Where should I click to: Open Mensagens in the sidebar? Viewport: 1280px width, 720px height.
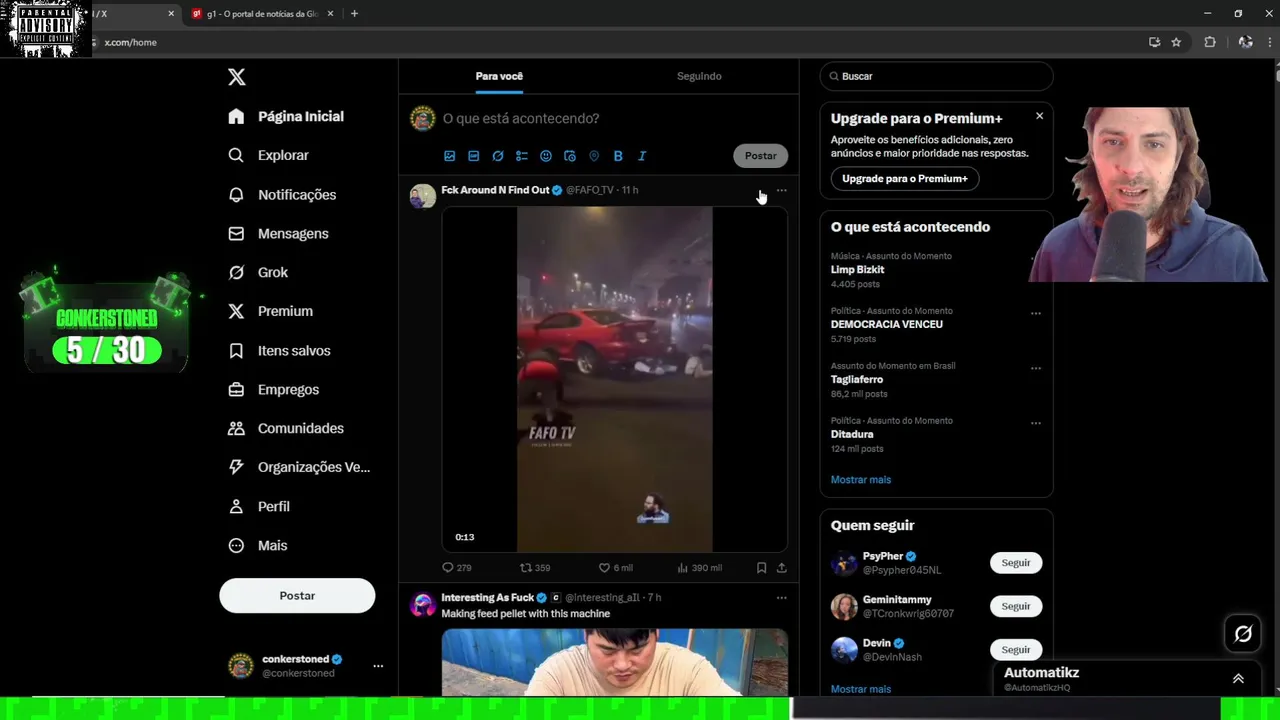pos(278,233)
